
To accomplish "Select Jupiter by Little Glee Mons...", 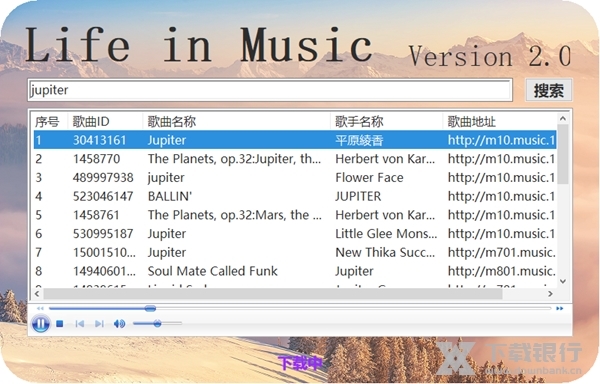I will pos(295,234).
